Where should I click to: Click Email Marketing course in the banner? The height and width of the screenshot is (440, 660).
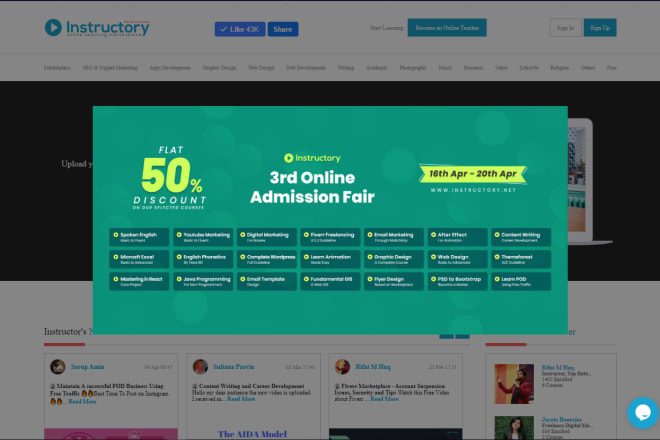tap(394, 237)
